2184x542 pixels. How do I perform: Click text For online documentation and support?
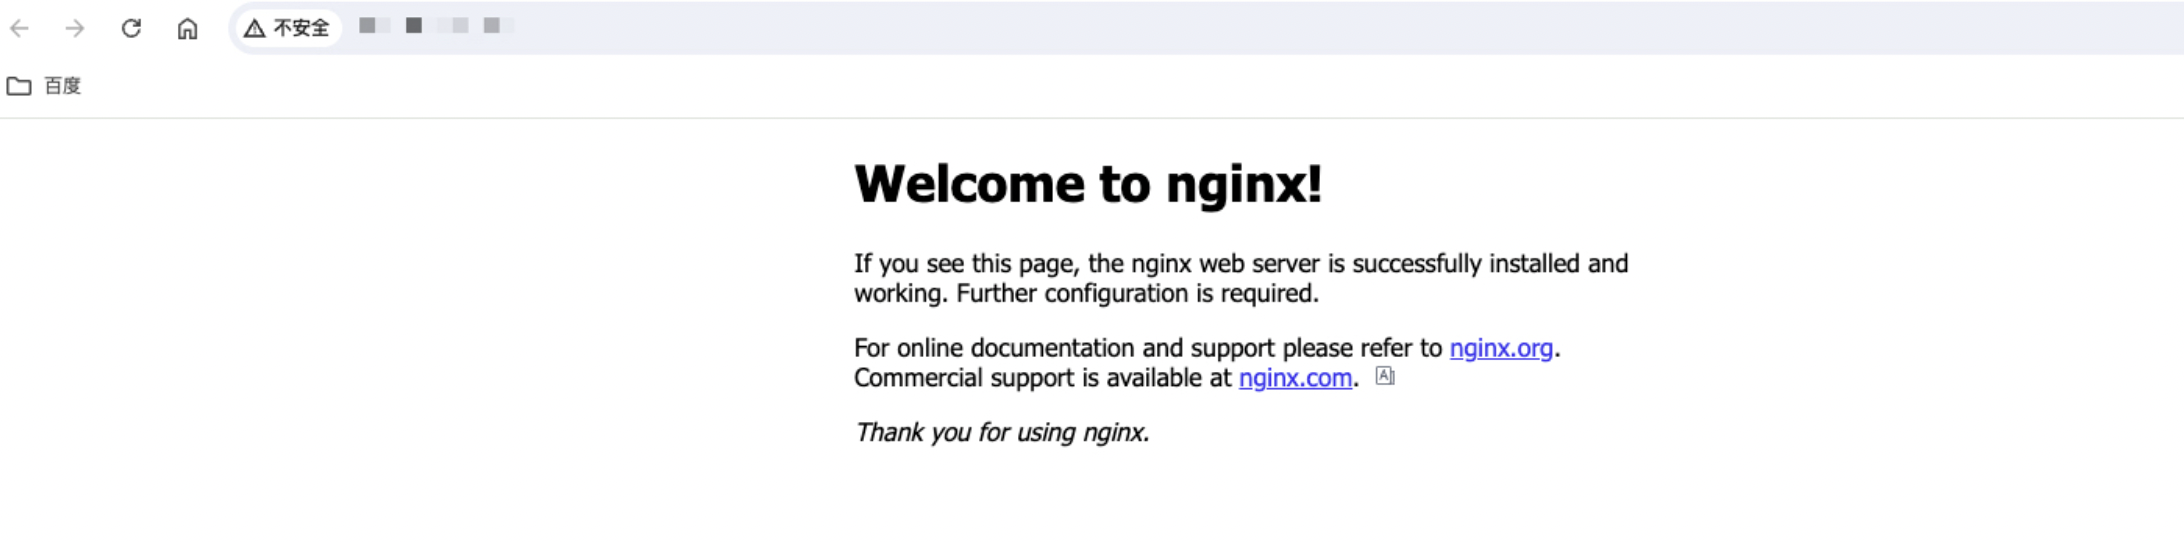point(1065,348)
